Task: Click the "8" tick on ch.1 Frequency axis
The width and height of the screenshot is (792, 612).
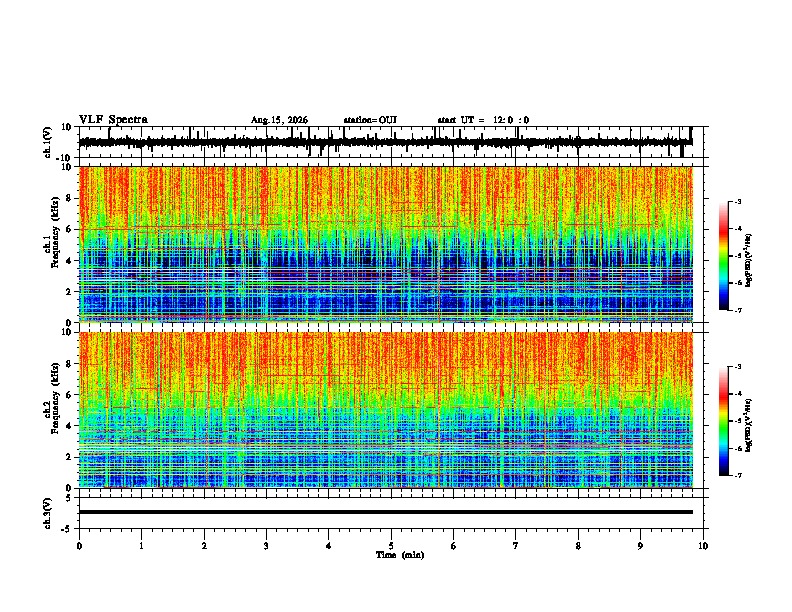Action: pos(70,198)
